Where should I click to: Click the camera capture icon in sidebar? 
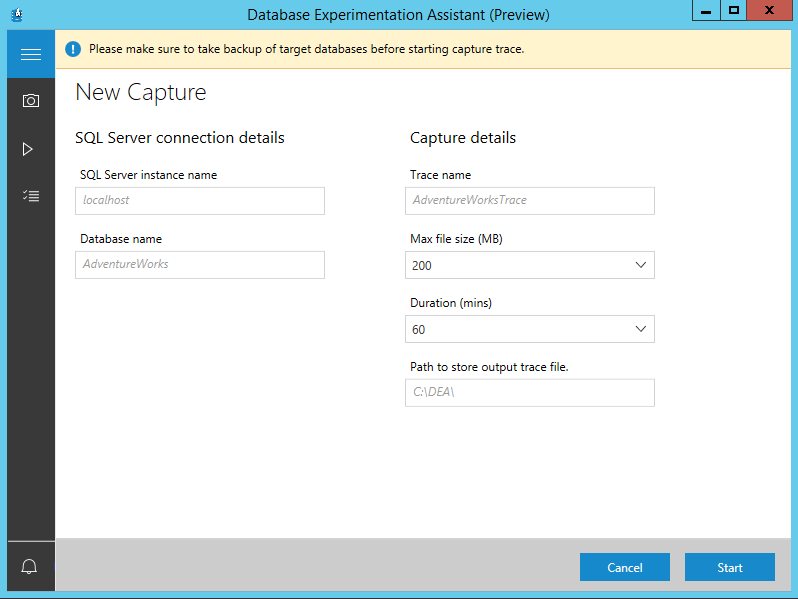click(30, 101)
